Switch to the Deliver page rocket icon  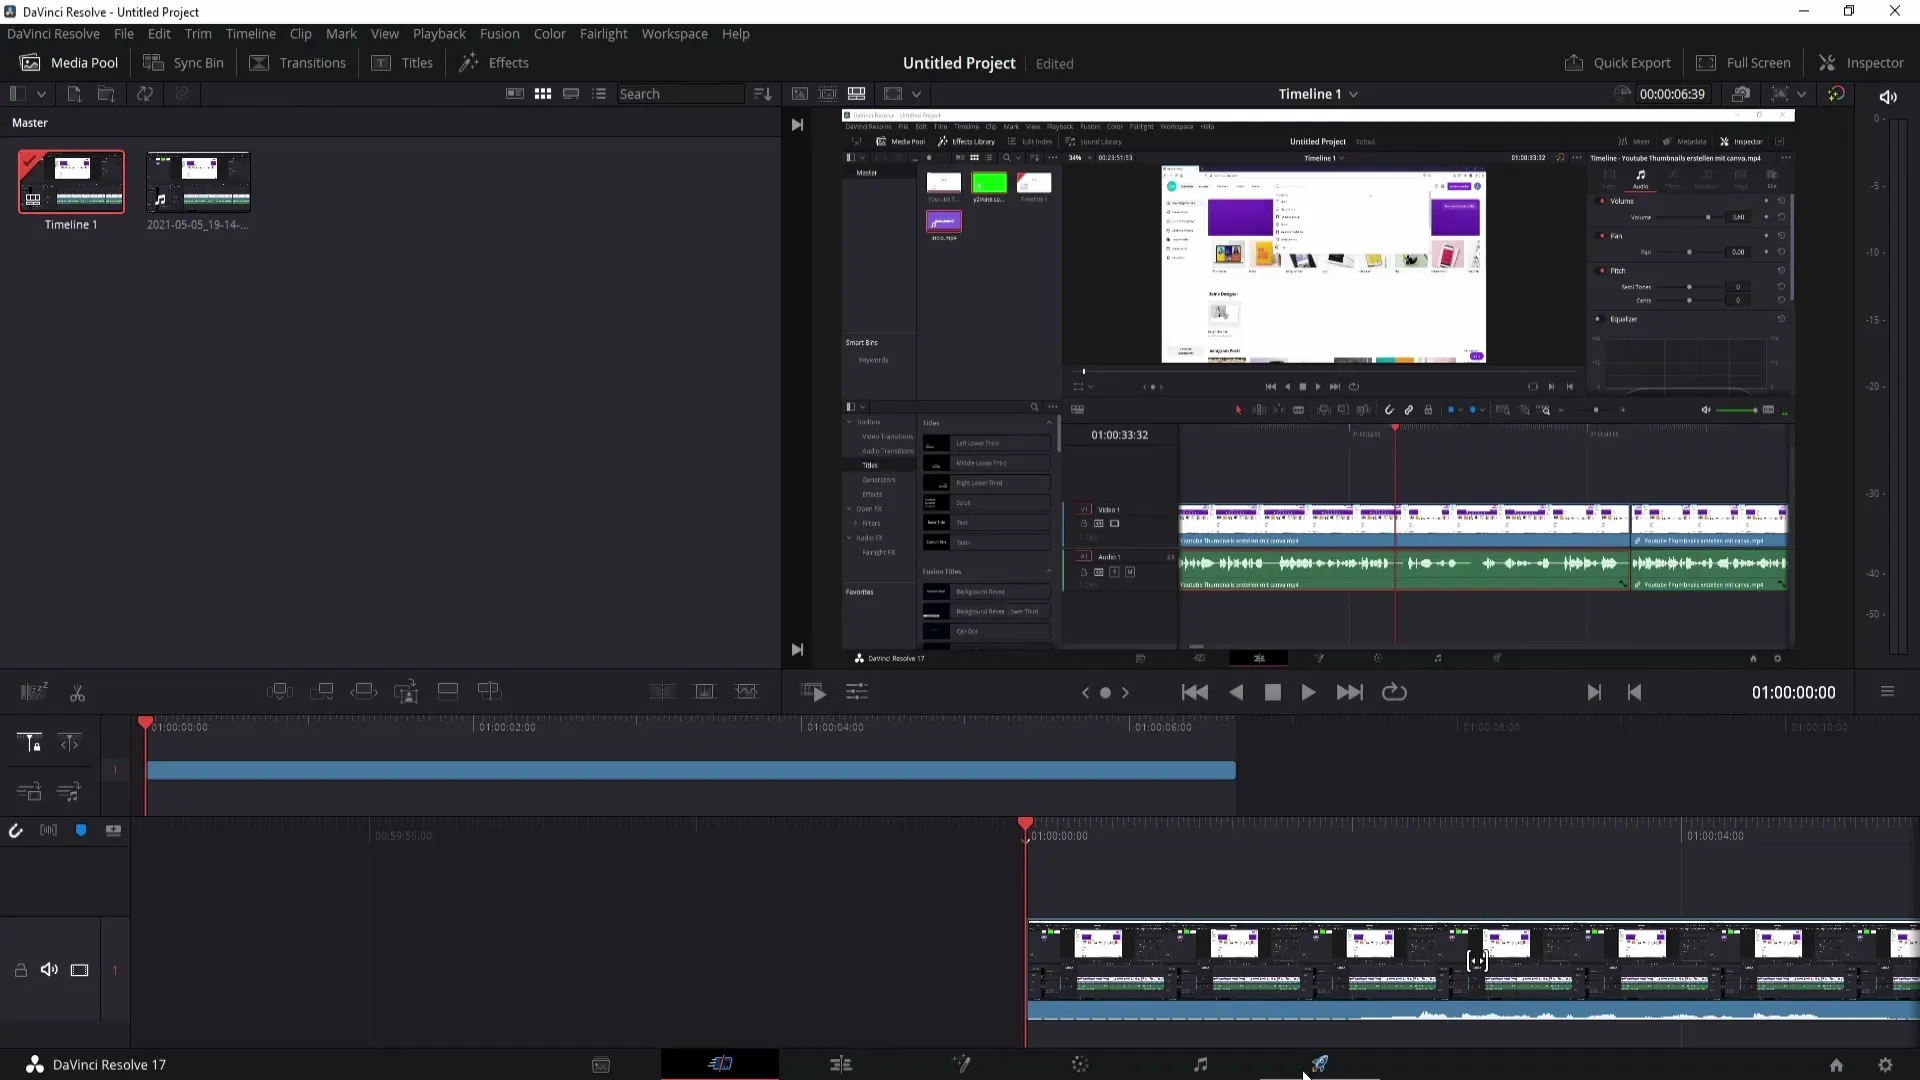click(x=1320, y=1065)
